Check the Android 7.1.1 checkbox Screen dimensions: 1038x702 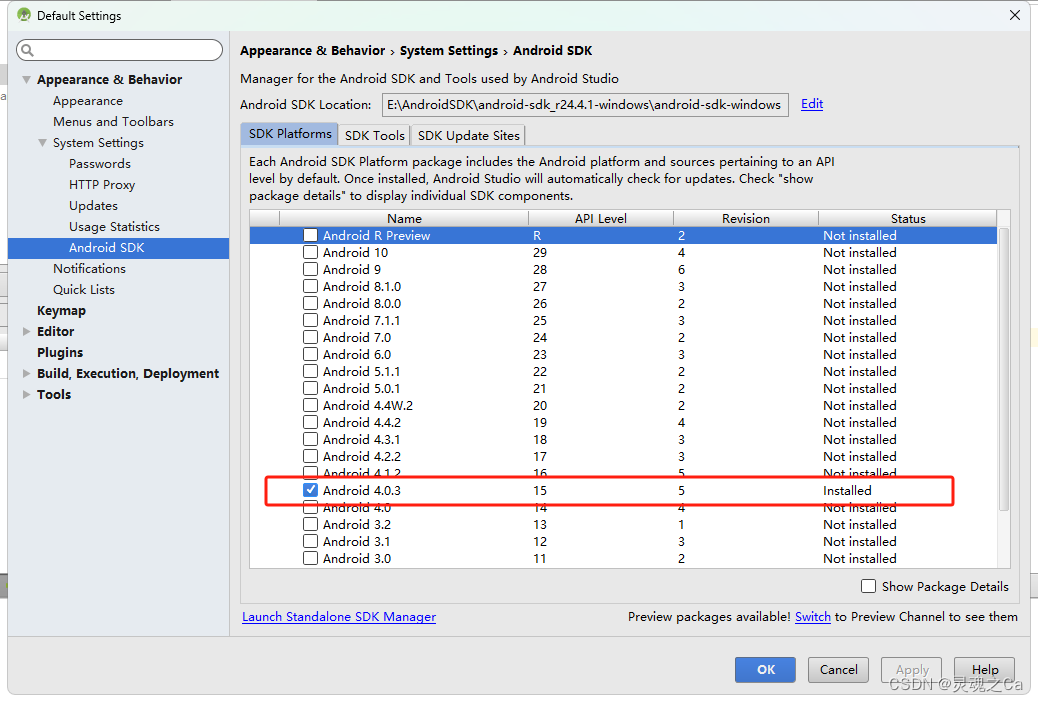310,321
